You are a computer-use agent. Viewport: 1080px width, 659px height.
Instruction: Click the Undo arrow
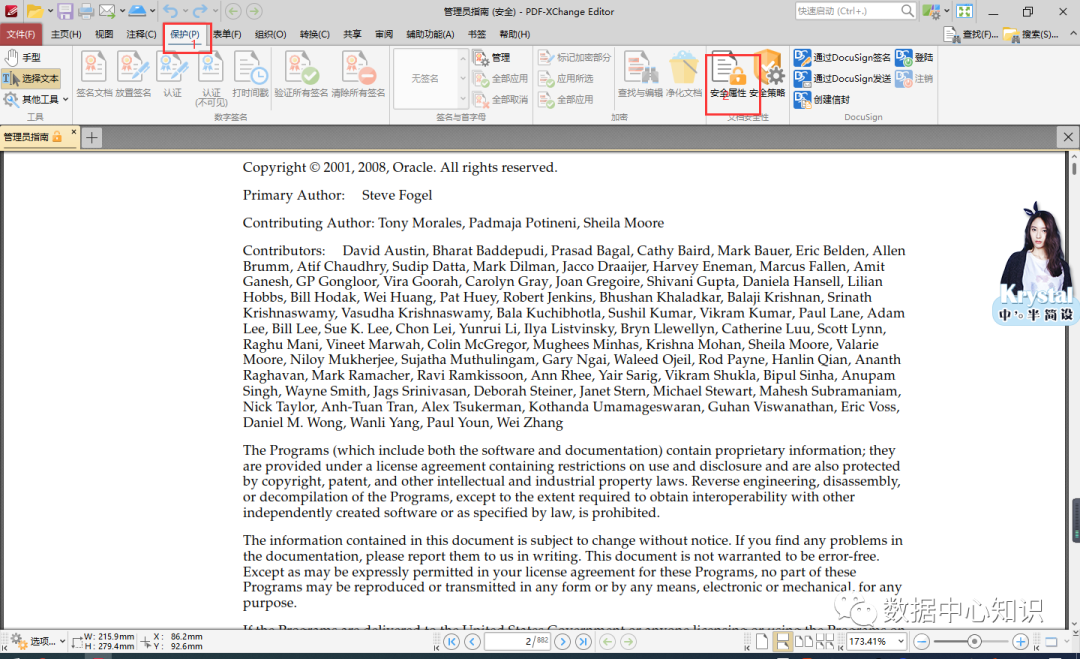170,11
